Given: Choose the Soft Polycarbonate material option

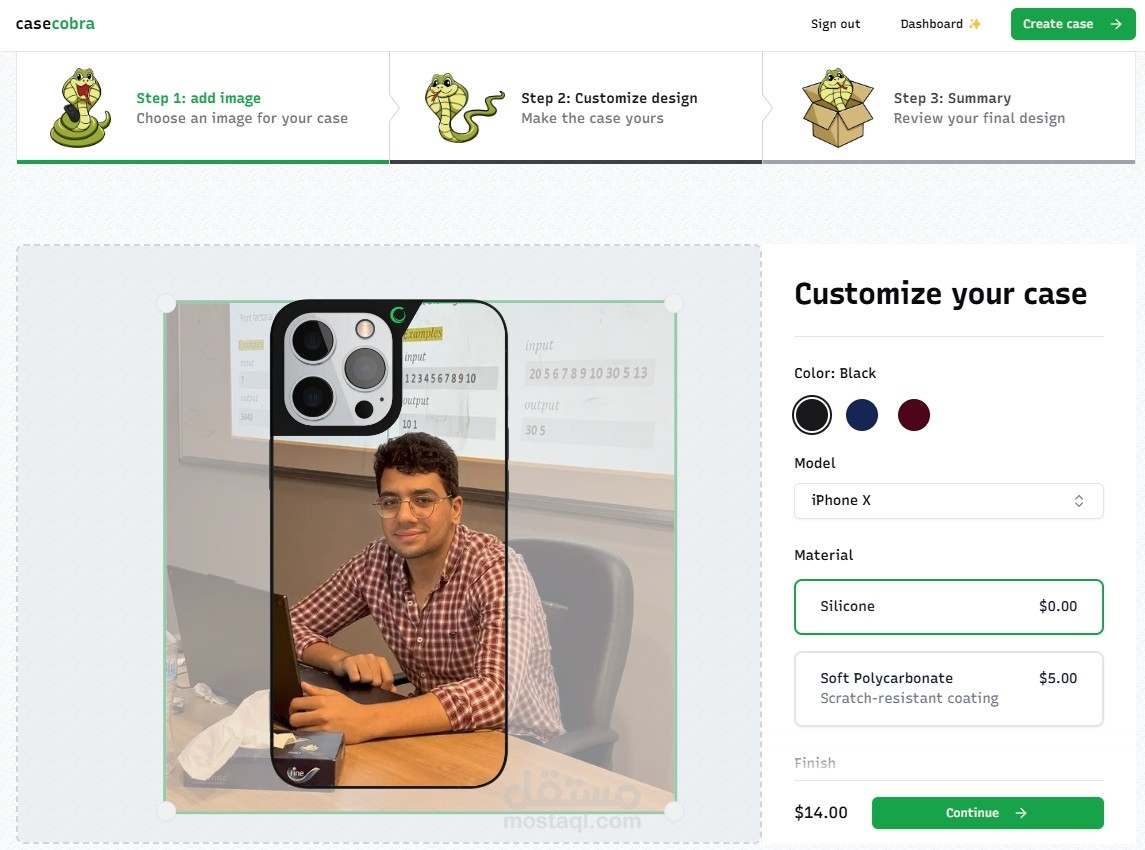Looking at the screenshot, I should [949, 689].
